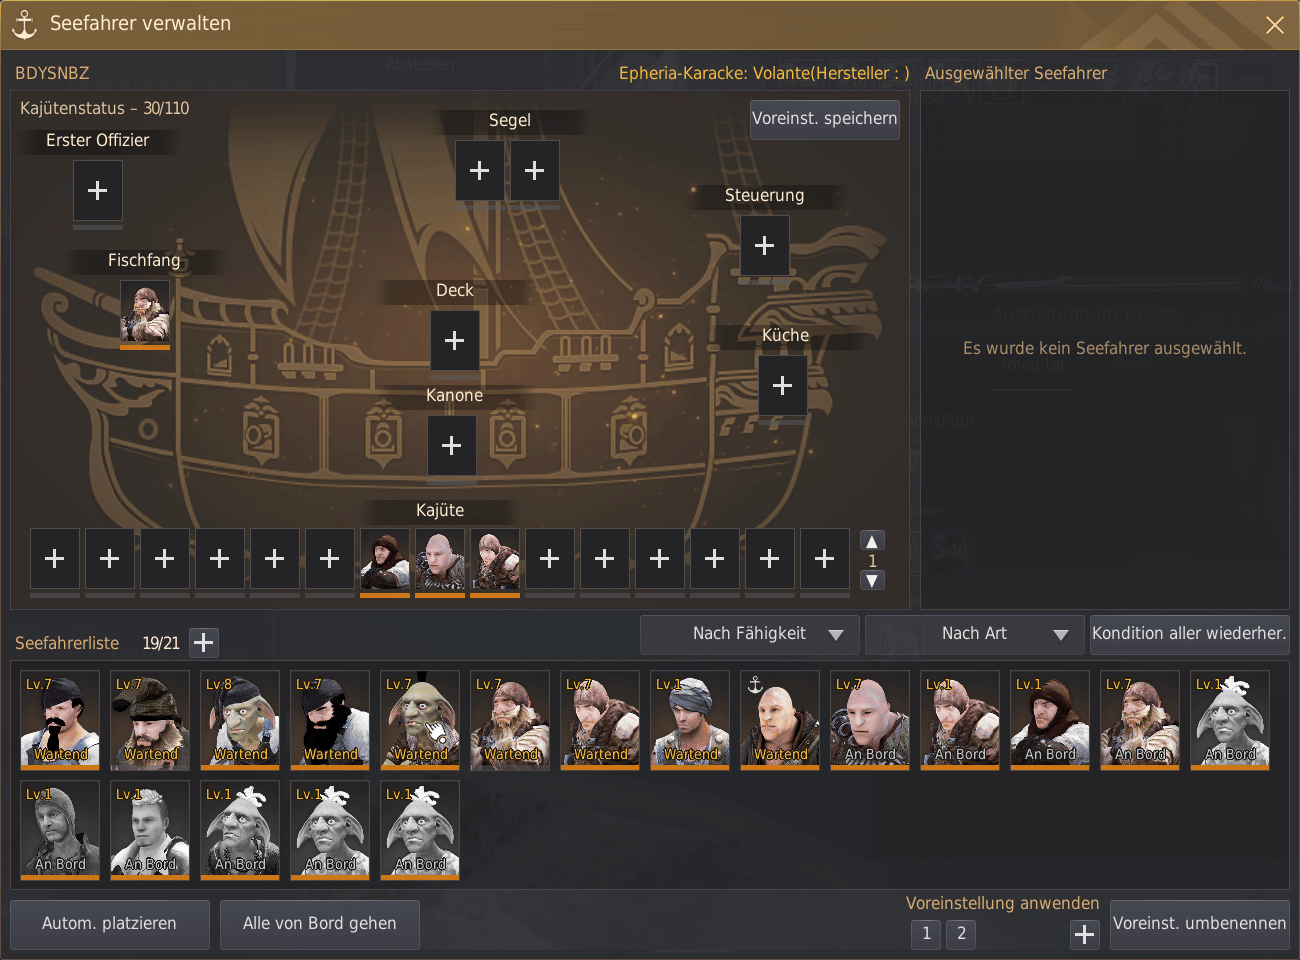Viewport: 1300px width, 960px height.
Task: Go to previous Kajüte page with up arrow
Action: [x=872, y=541]
